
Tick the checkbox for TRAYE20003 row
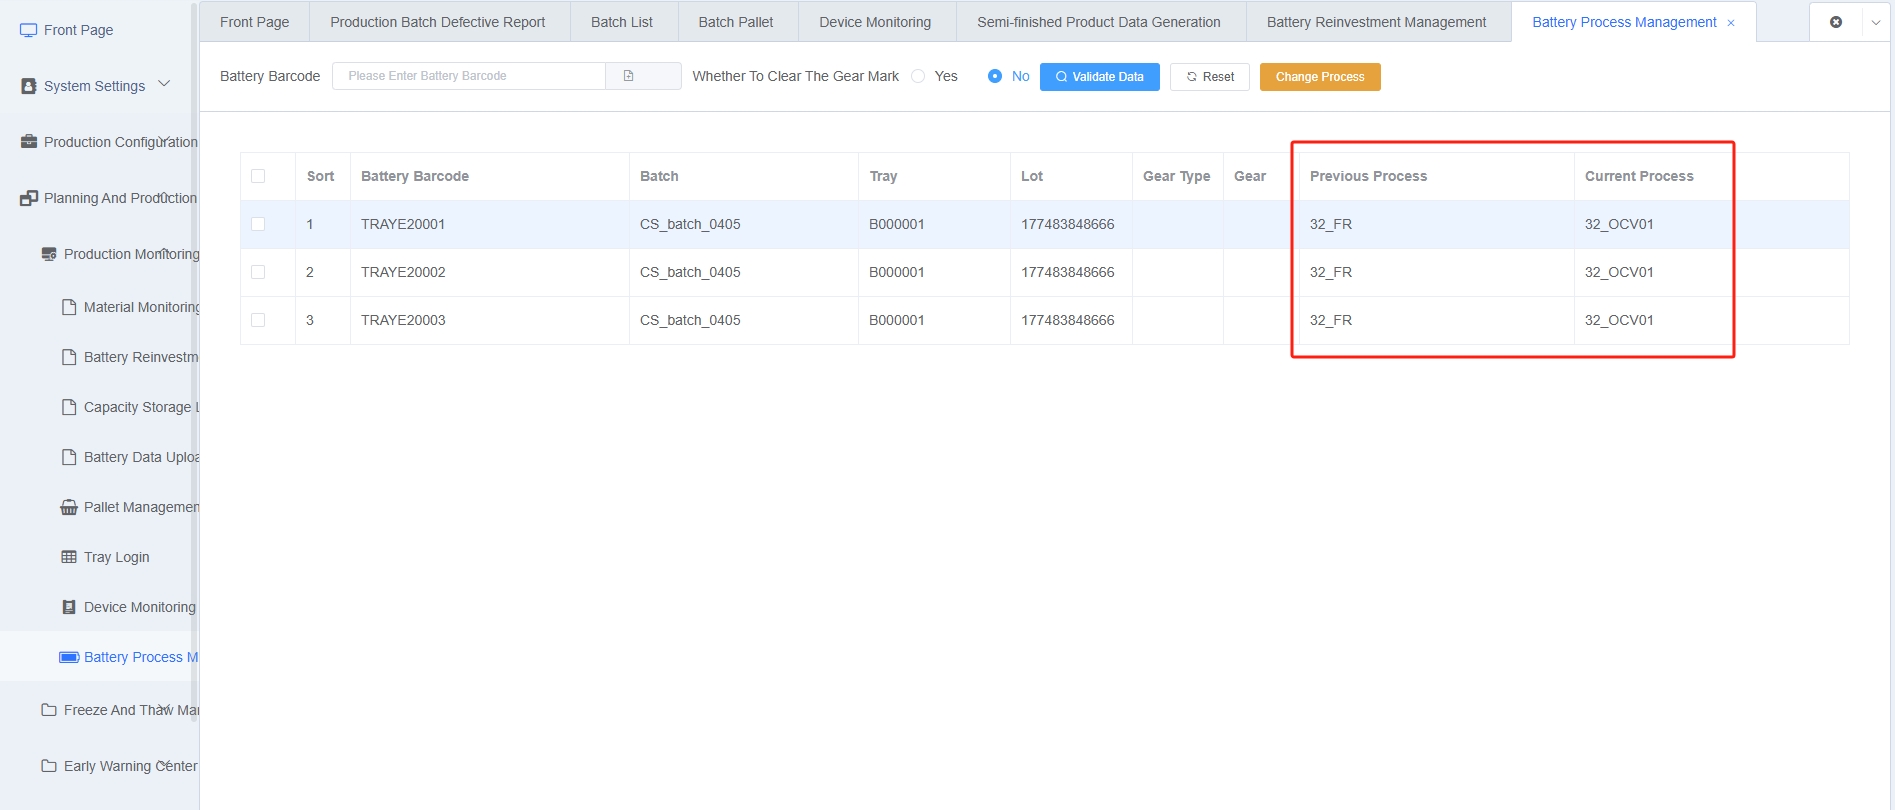coord(258,320)
